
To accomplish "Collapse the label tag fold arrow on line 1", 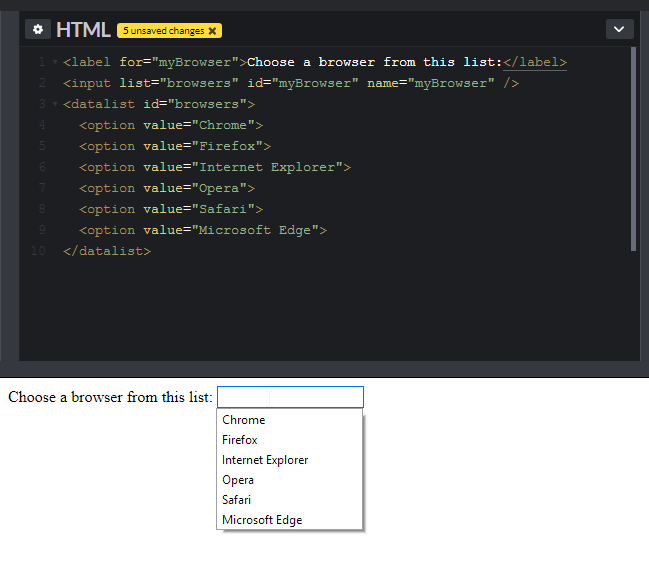I will pyautogui.click(x=55, y=62).
